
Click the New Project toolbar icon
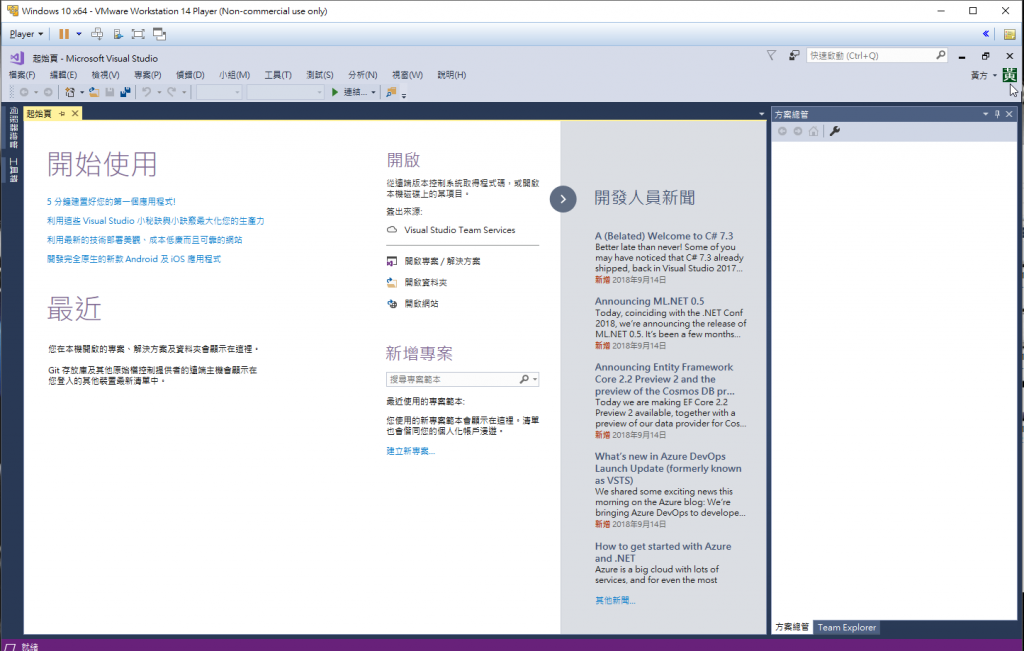pyautogui.click(x=70, y=92)
